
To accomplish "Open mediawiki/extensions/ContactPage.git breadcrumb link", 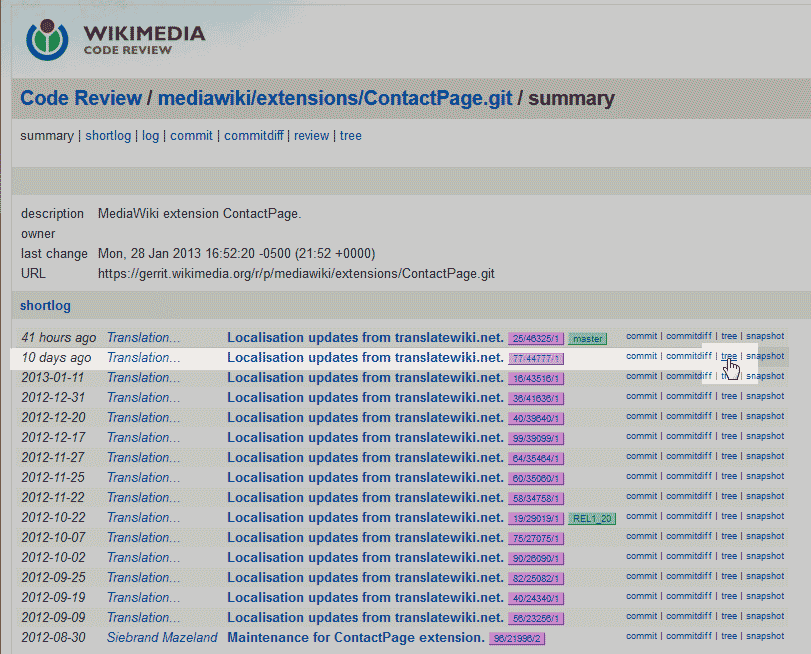I will (x=335, y=98).
